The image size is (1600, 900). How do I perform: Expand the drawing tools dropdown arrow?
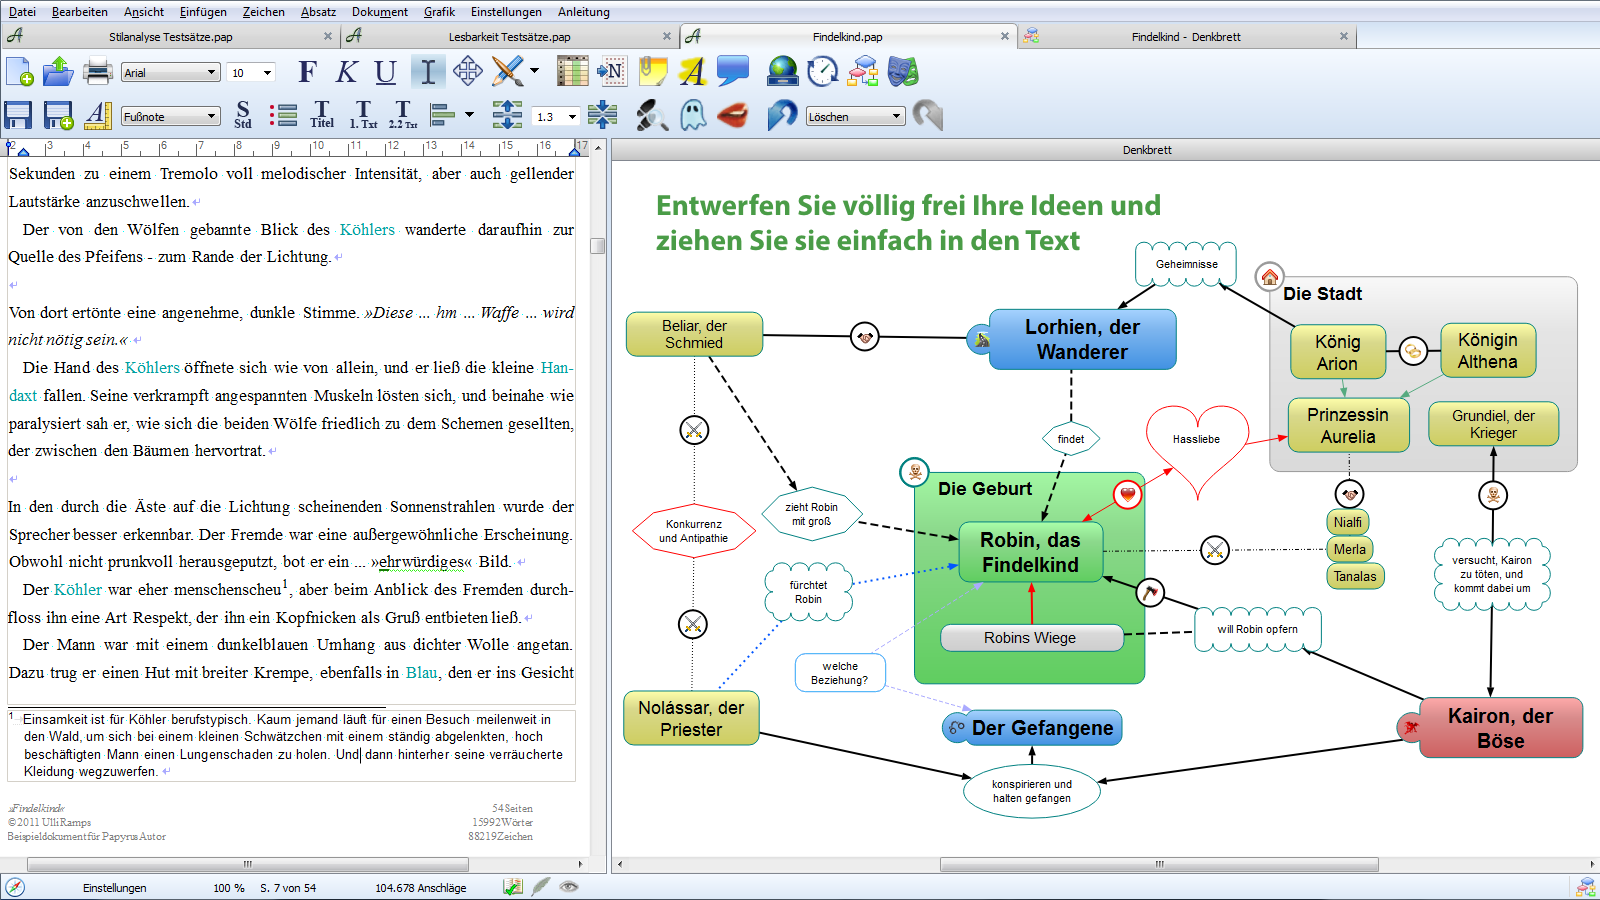[535, 72]
